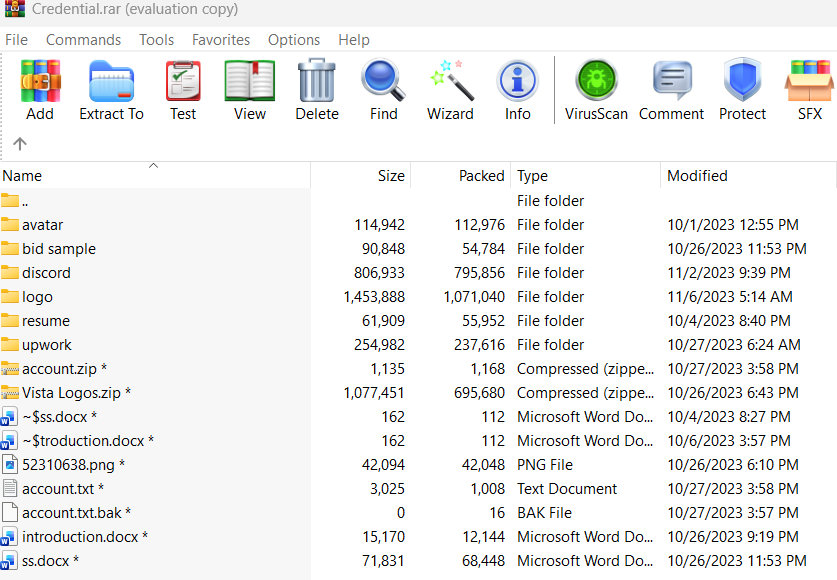
Task: Open the Favorites menu
Action: [x=220, y=39]
